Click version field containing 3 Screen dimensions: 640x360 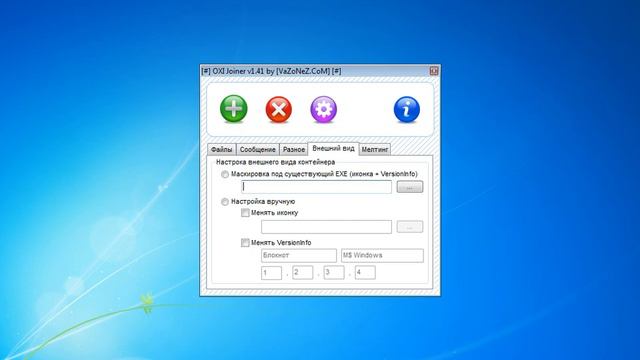[334, 272]
